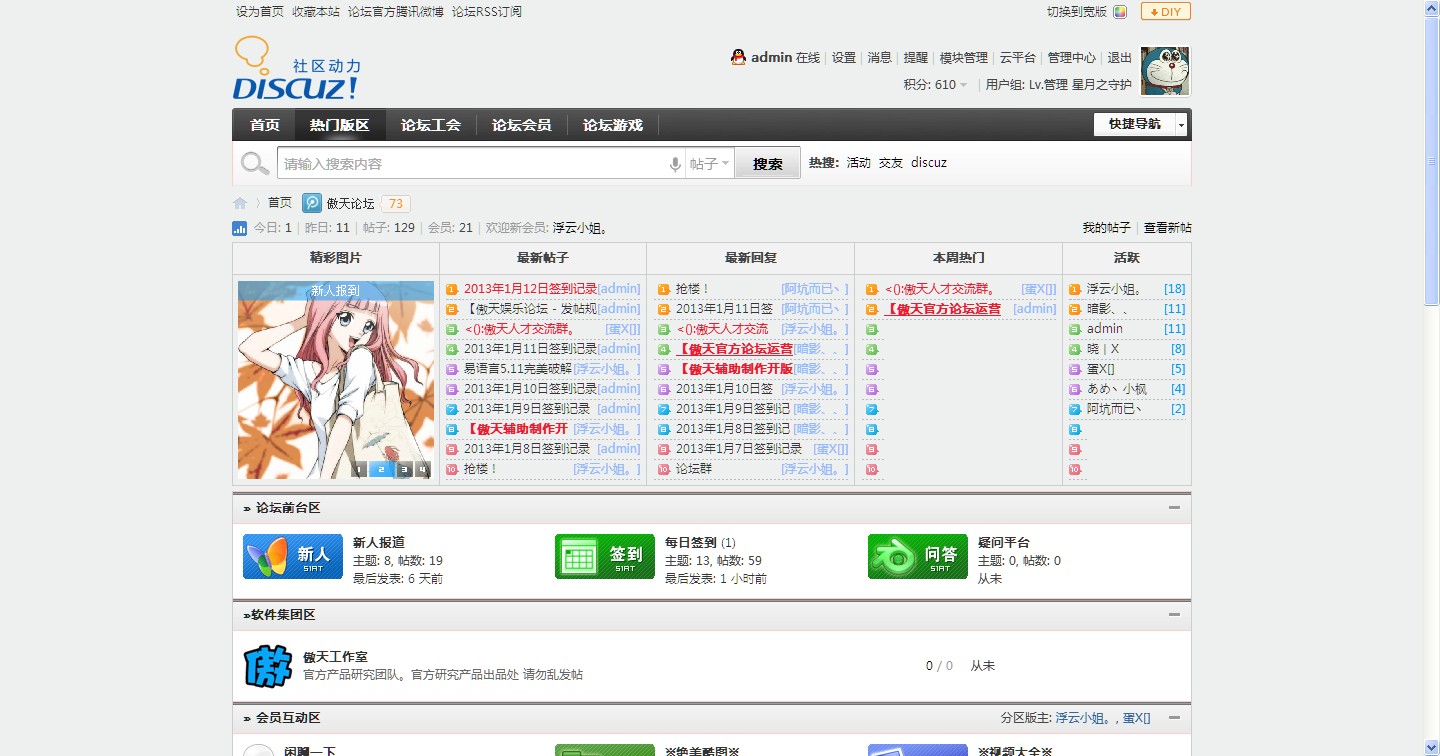Open the 每日签到 forum title
The width and height of the screenshot is (1440, 756).
pyautogui.click(x=691, y=542)
